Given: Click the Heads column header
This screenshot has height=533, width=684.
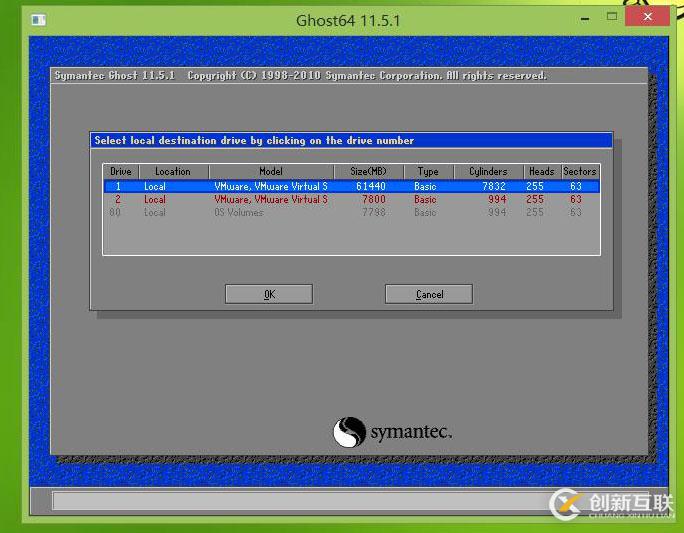Looking at the screenshot, I should pyautogui.click(x=542, y=171).
